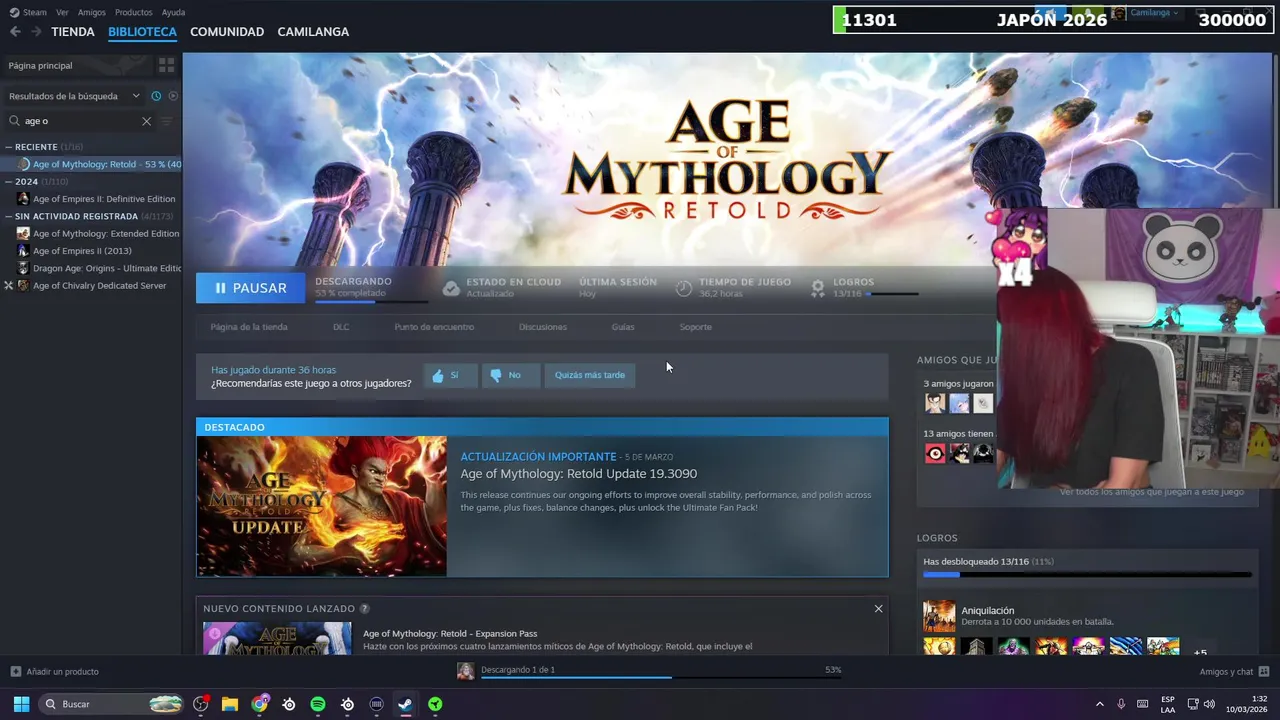Click the library search field
The image size is (1280, 720).
click(80, 121)
